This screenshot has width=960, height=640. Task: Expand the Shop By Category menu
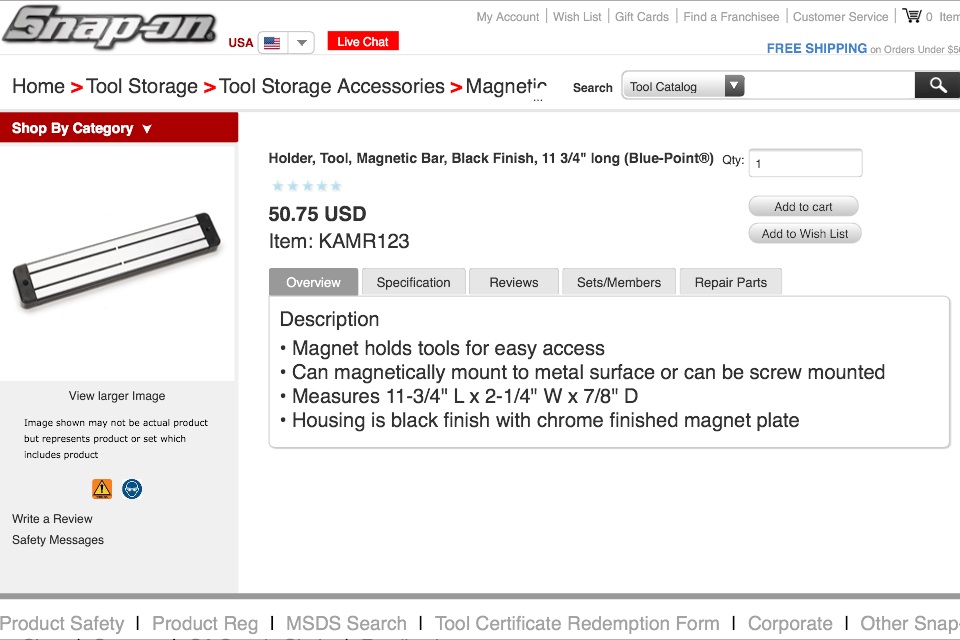click(82, 128)
